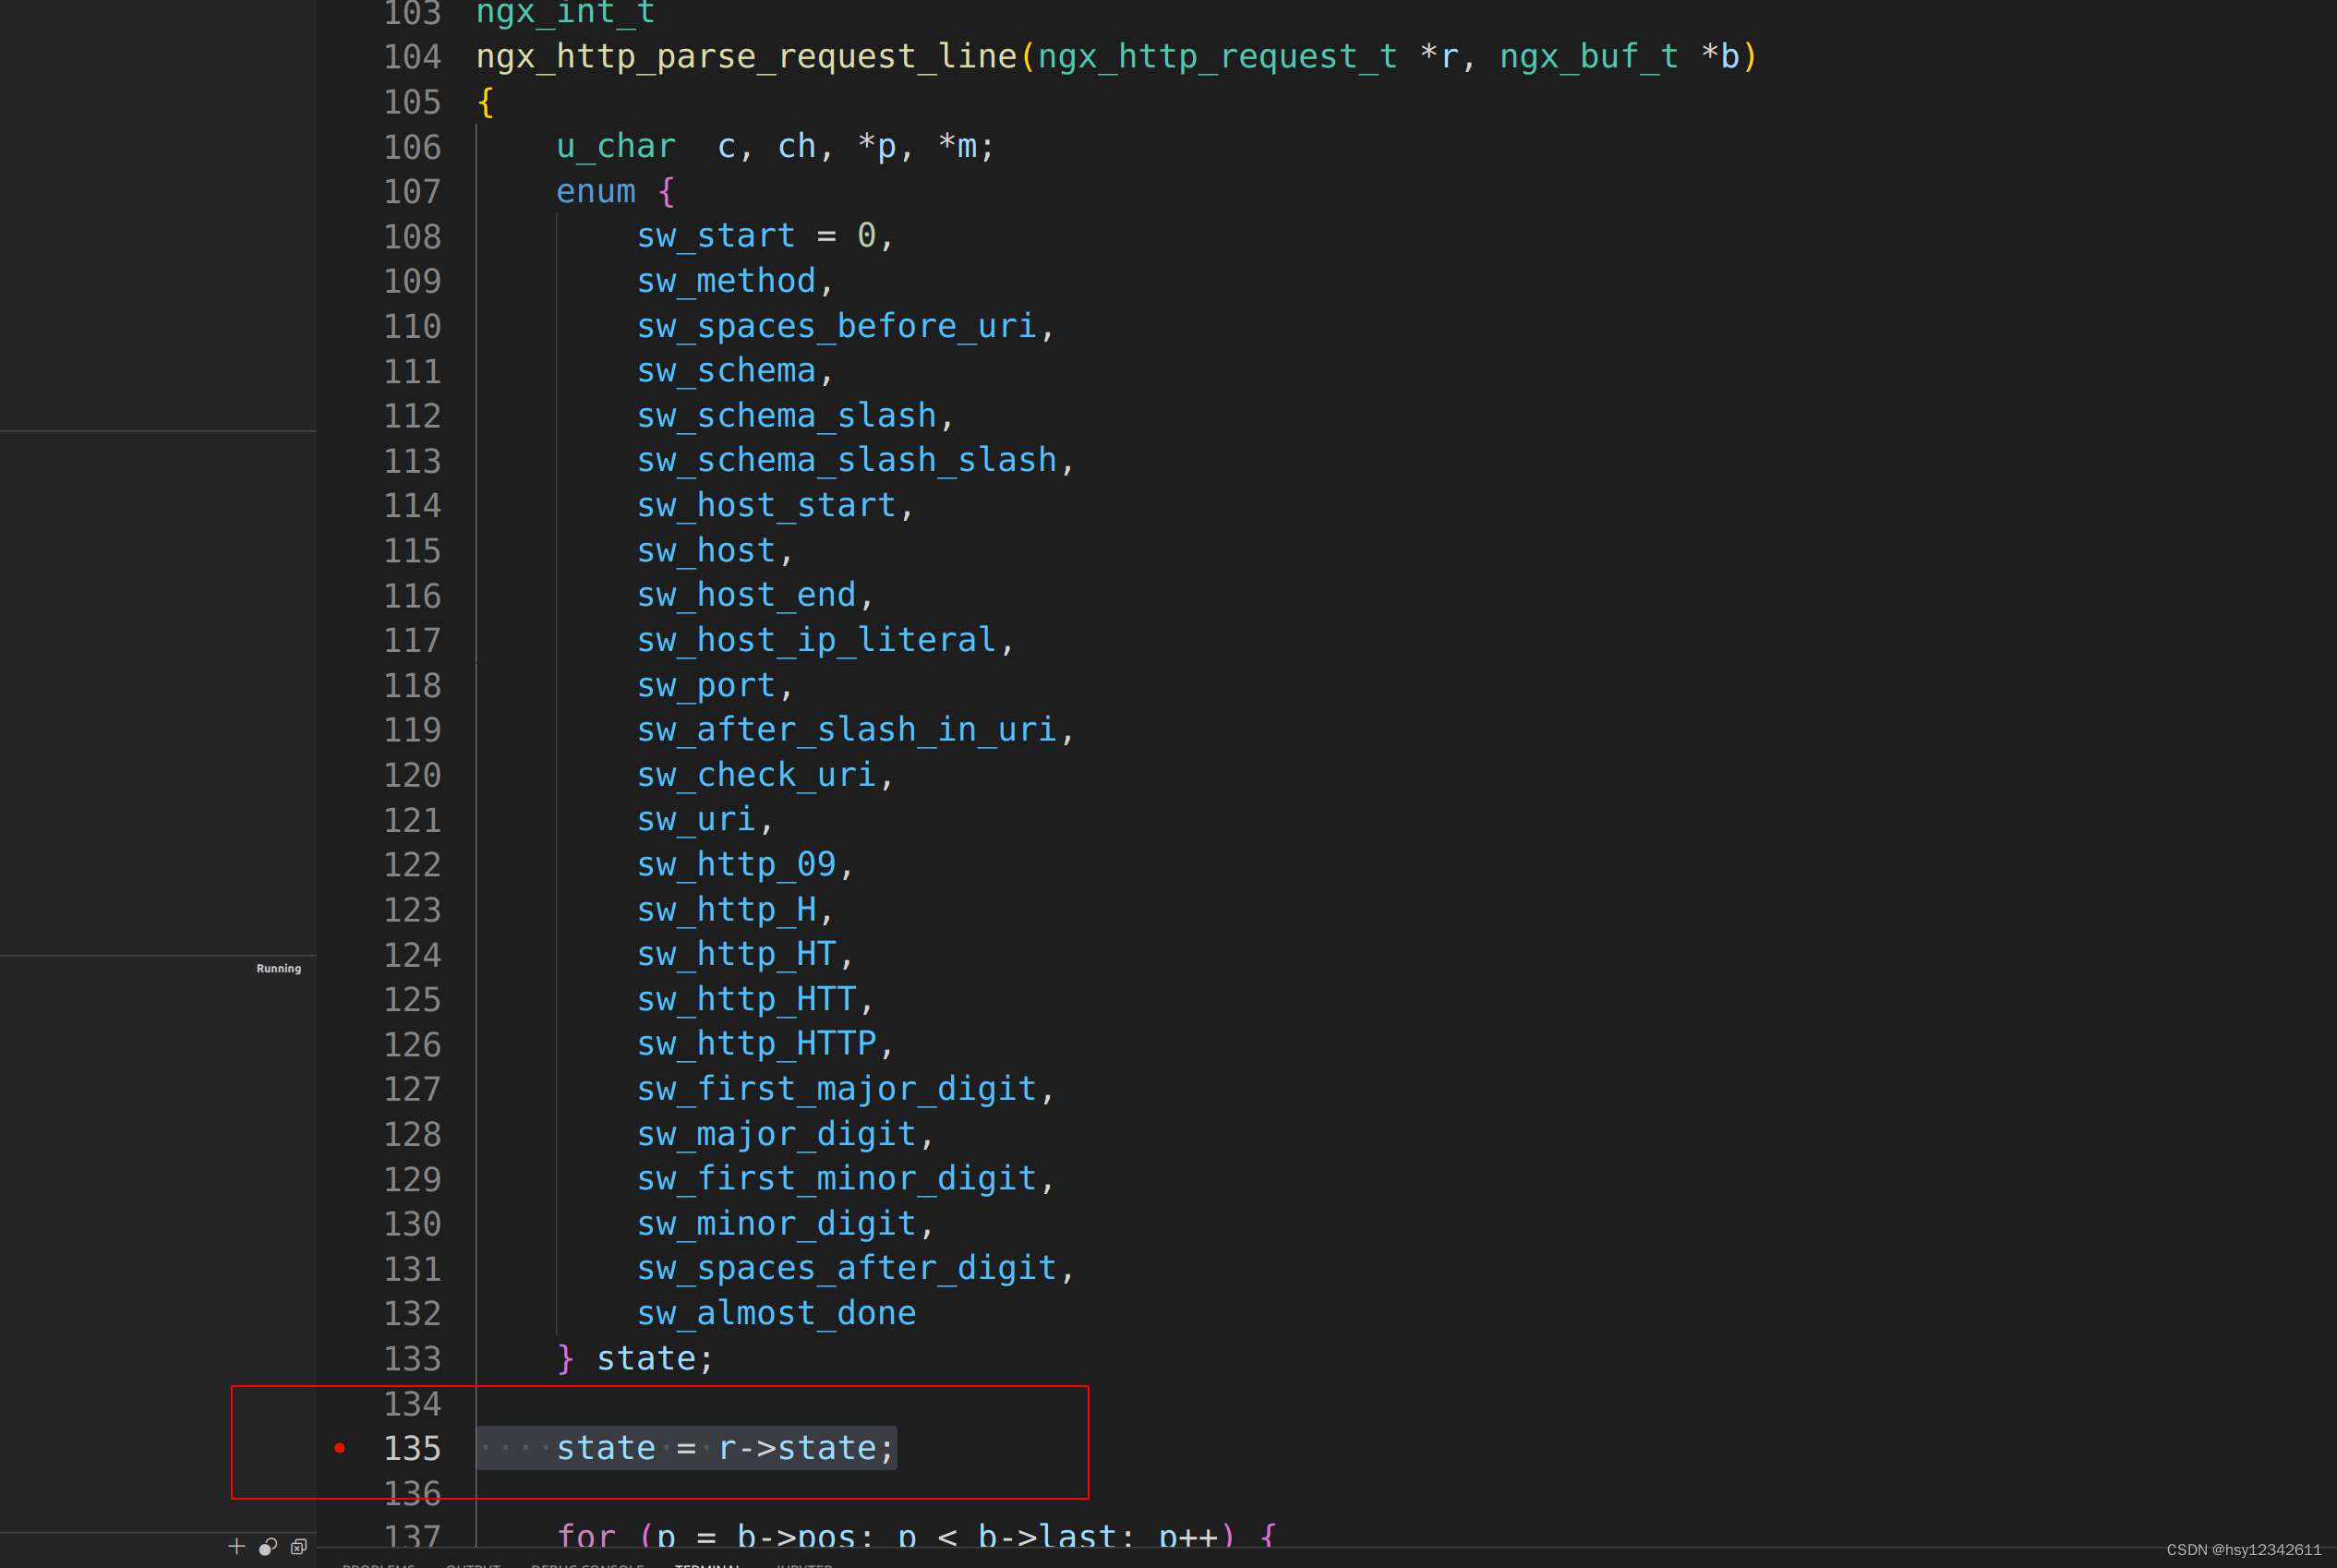Screen dimensions: 2337x1568
Task: Click sw_schema_slash_slash enum member
Action: tap(846, 460)
